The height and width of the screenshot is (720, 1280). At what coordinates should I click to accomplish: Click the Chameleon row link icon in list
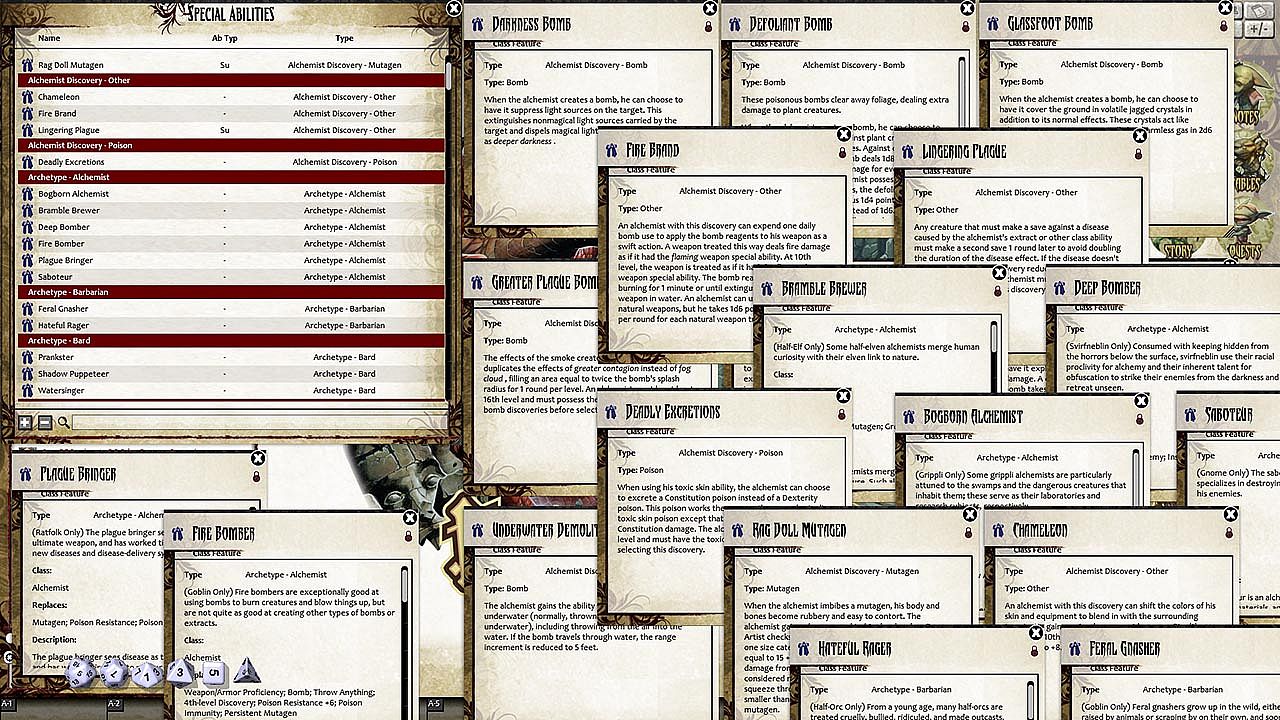[x=28, y=97]
